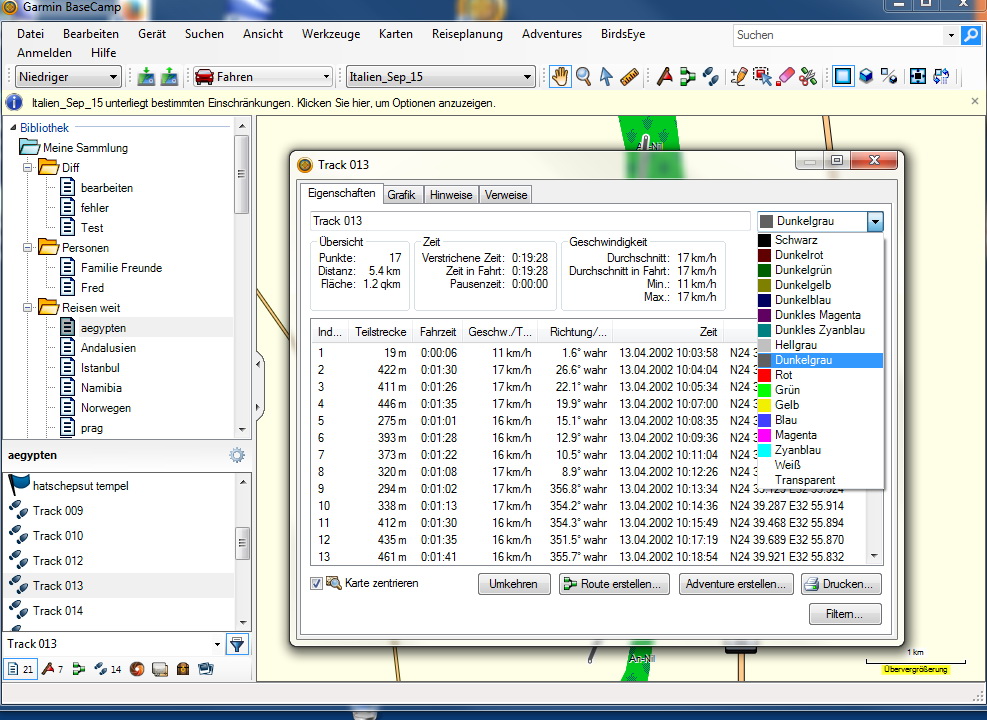
Task: Select the hatschepsut tempel waypoint
Action: [81, 486]
